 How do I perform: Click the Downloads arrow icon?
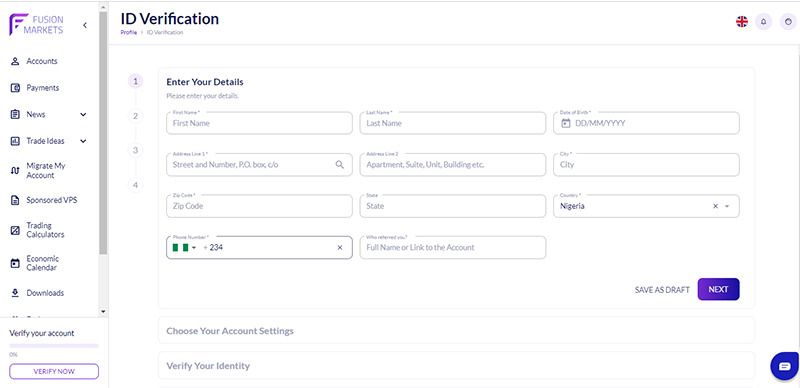tap(15, 293)
